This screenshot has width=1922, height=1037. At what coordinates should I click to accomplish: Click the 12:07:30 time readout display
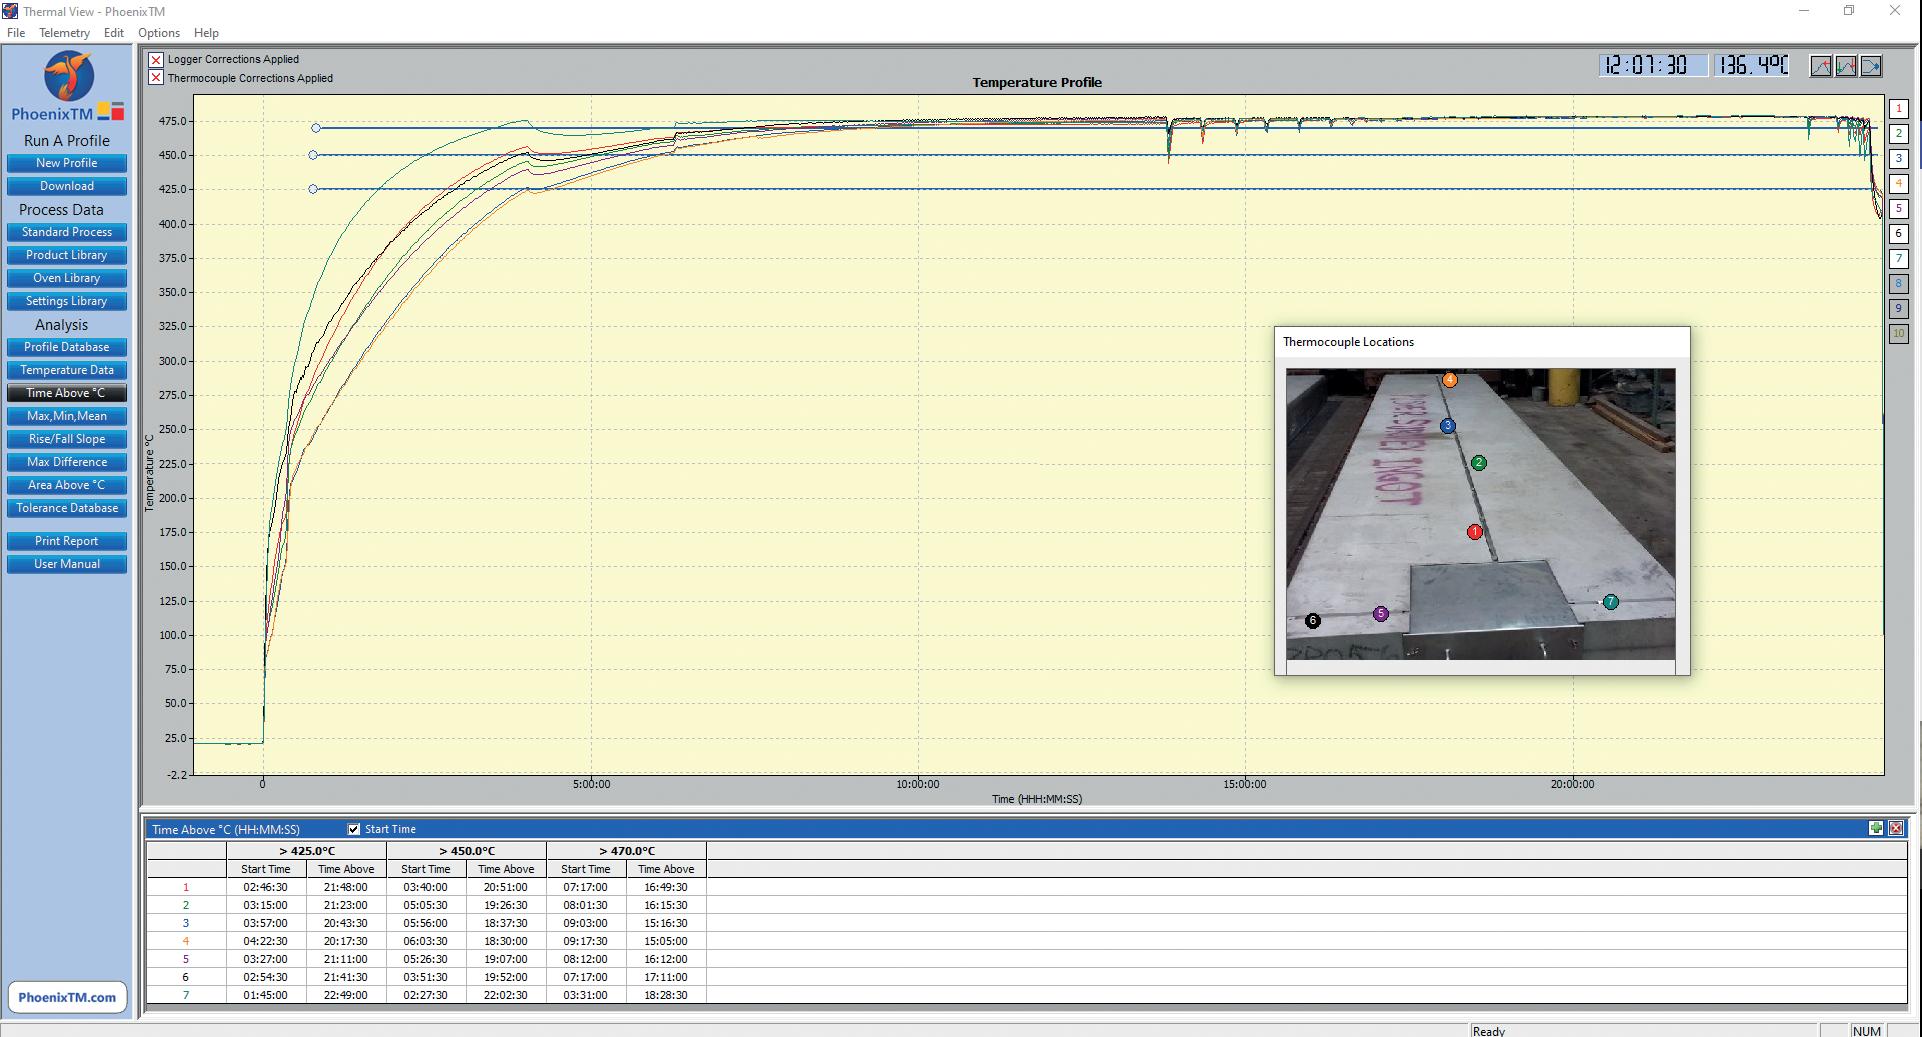click(x=1652, y=66)
